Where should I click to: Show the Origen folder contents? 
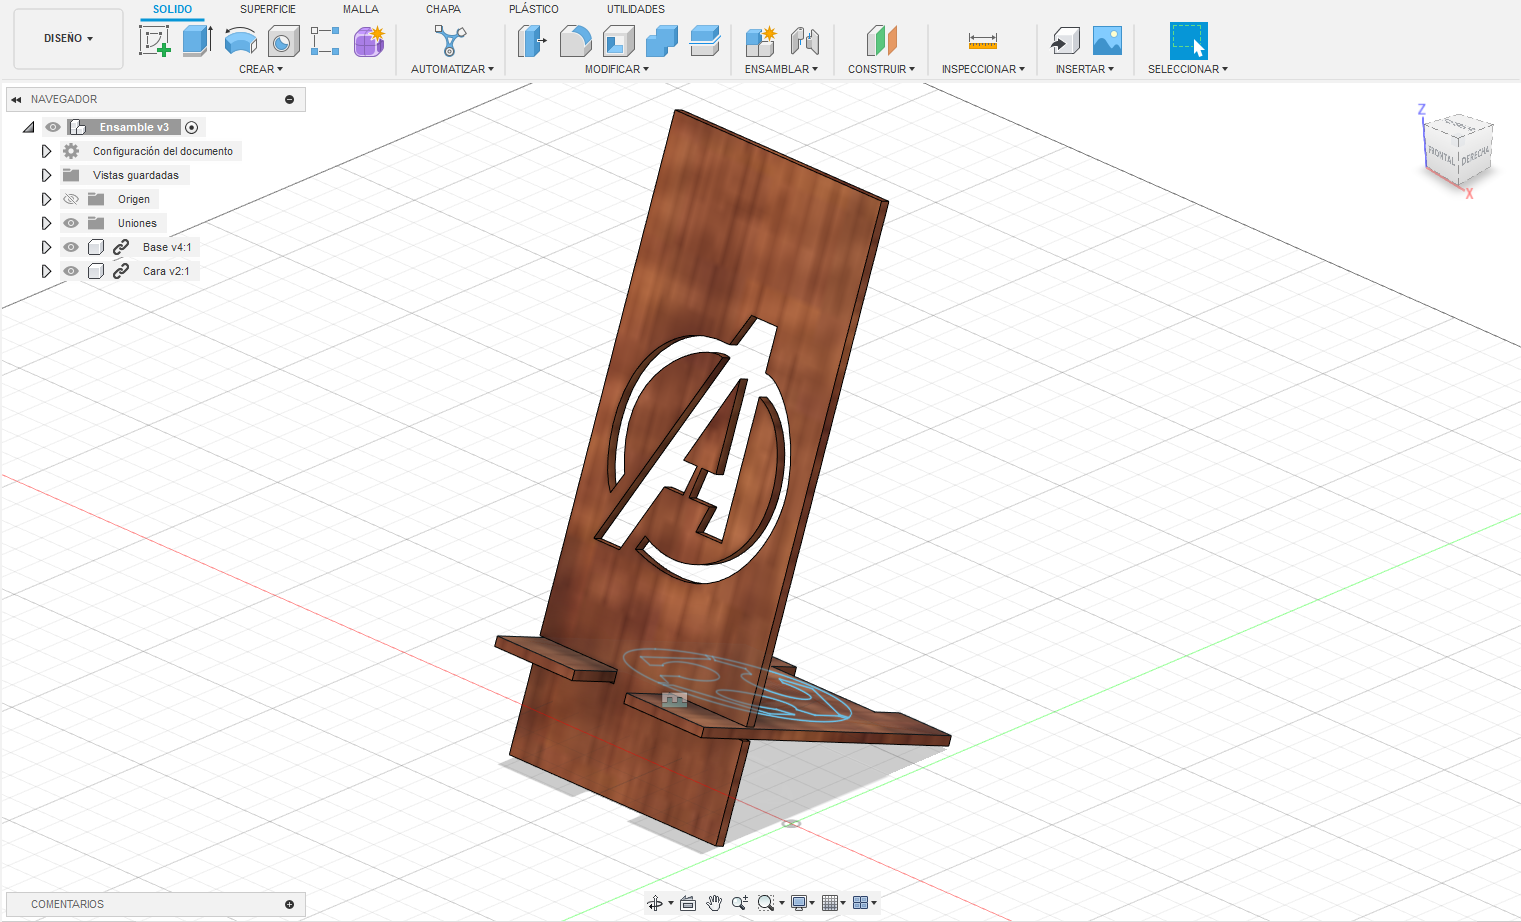46,199
